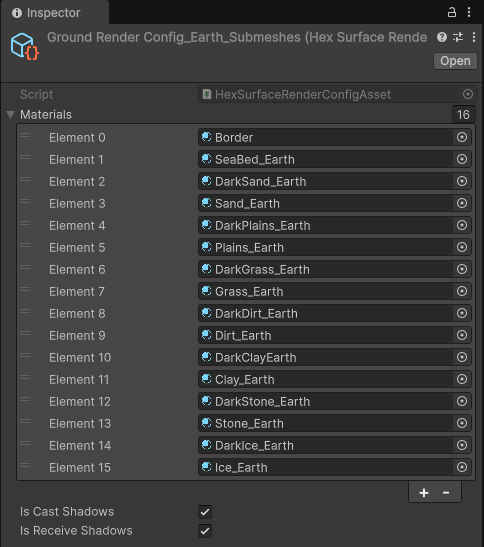Open object picker for Ice_Earth material

click(462, 467)
